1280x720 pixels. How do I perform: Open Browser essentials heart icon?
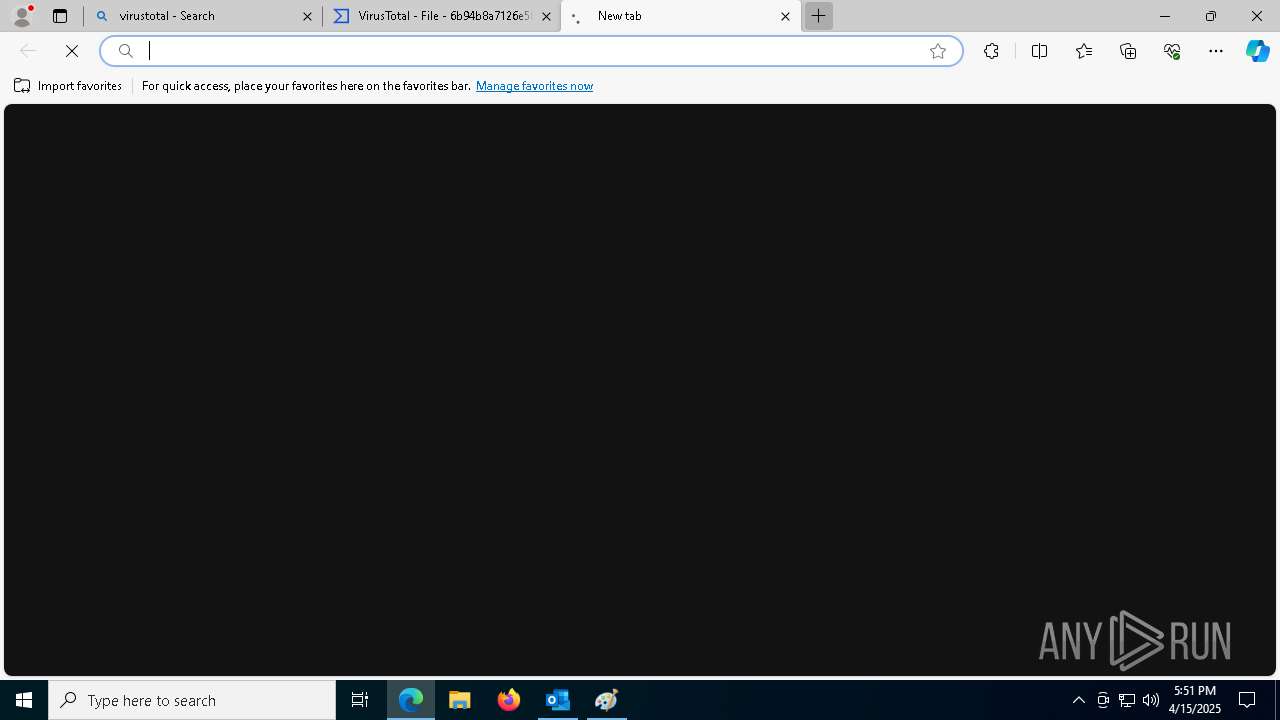tap(1172, 51)
